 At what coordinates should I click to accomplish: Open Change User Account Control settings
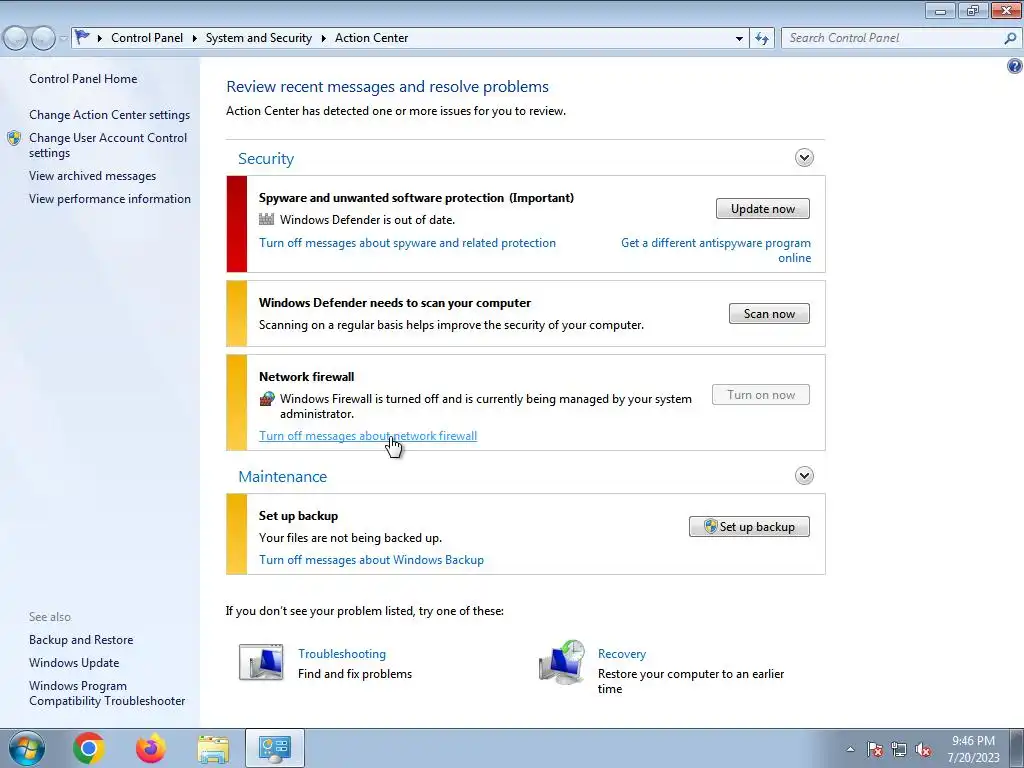[x=108, y=145]
